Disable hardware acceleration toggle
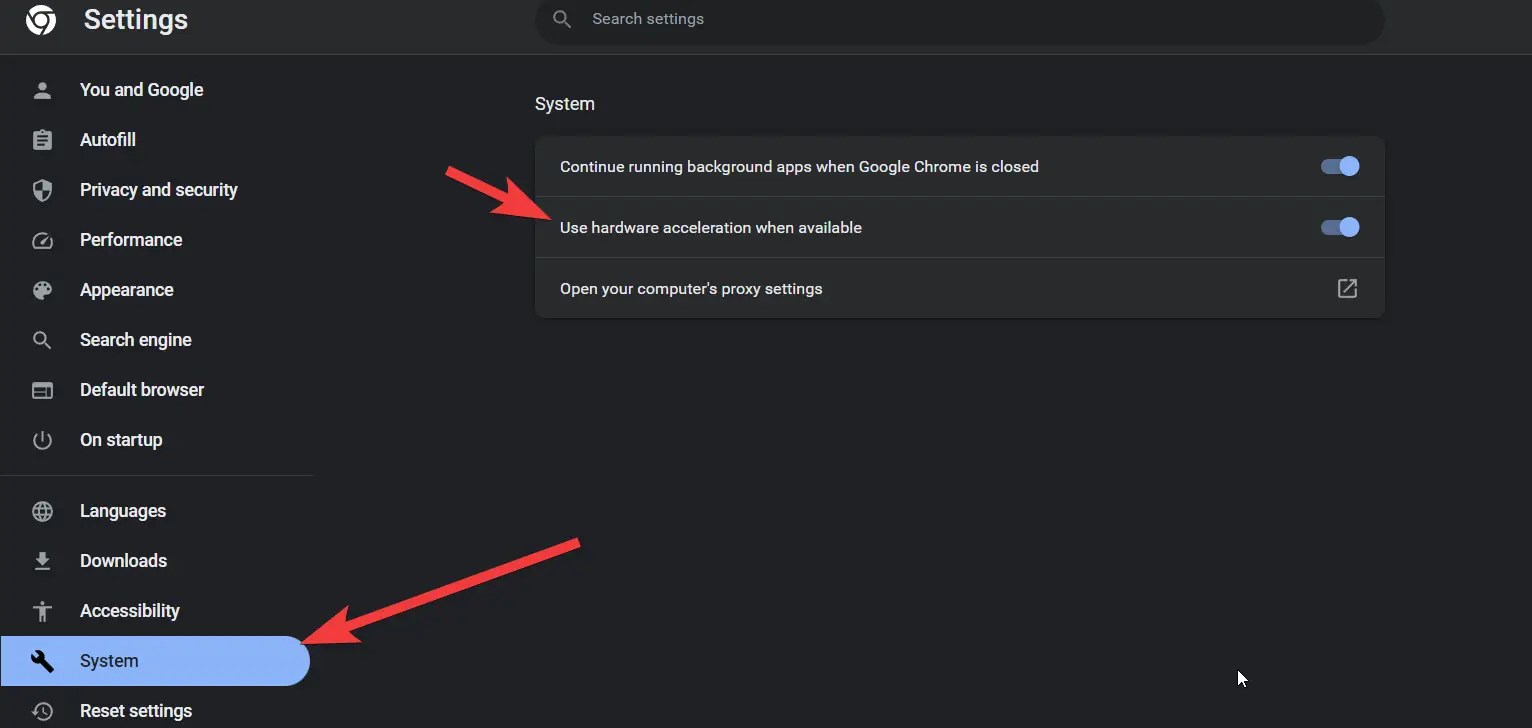The image size is (1532, 728). [x=1339, y=227]
